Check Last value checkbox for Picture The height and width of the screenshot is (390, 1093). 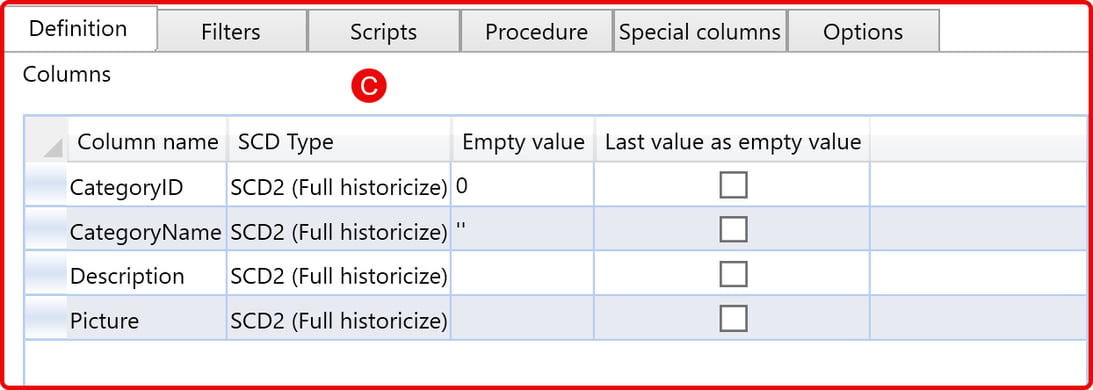[733, 318]
